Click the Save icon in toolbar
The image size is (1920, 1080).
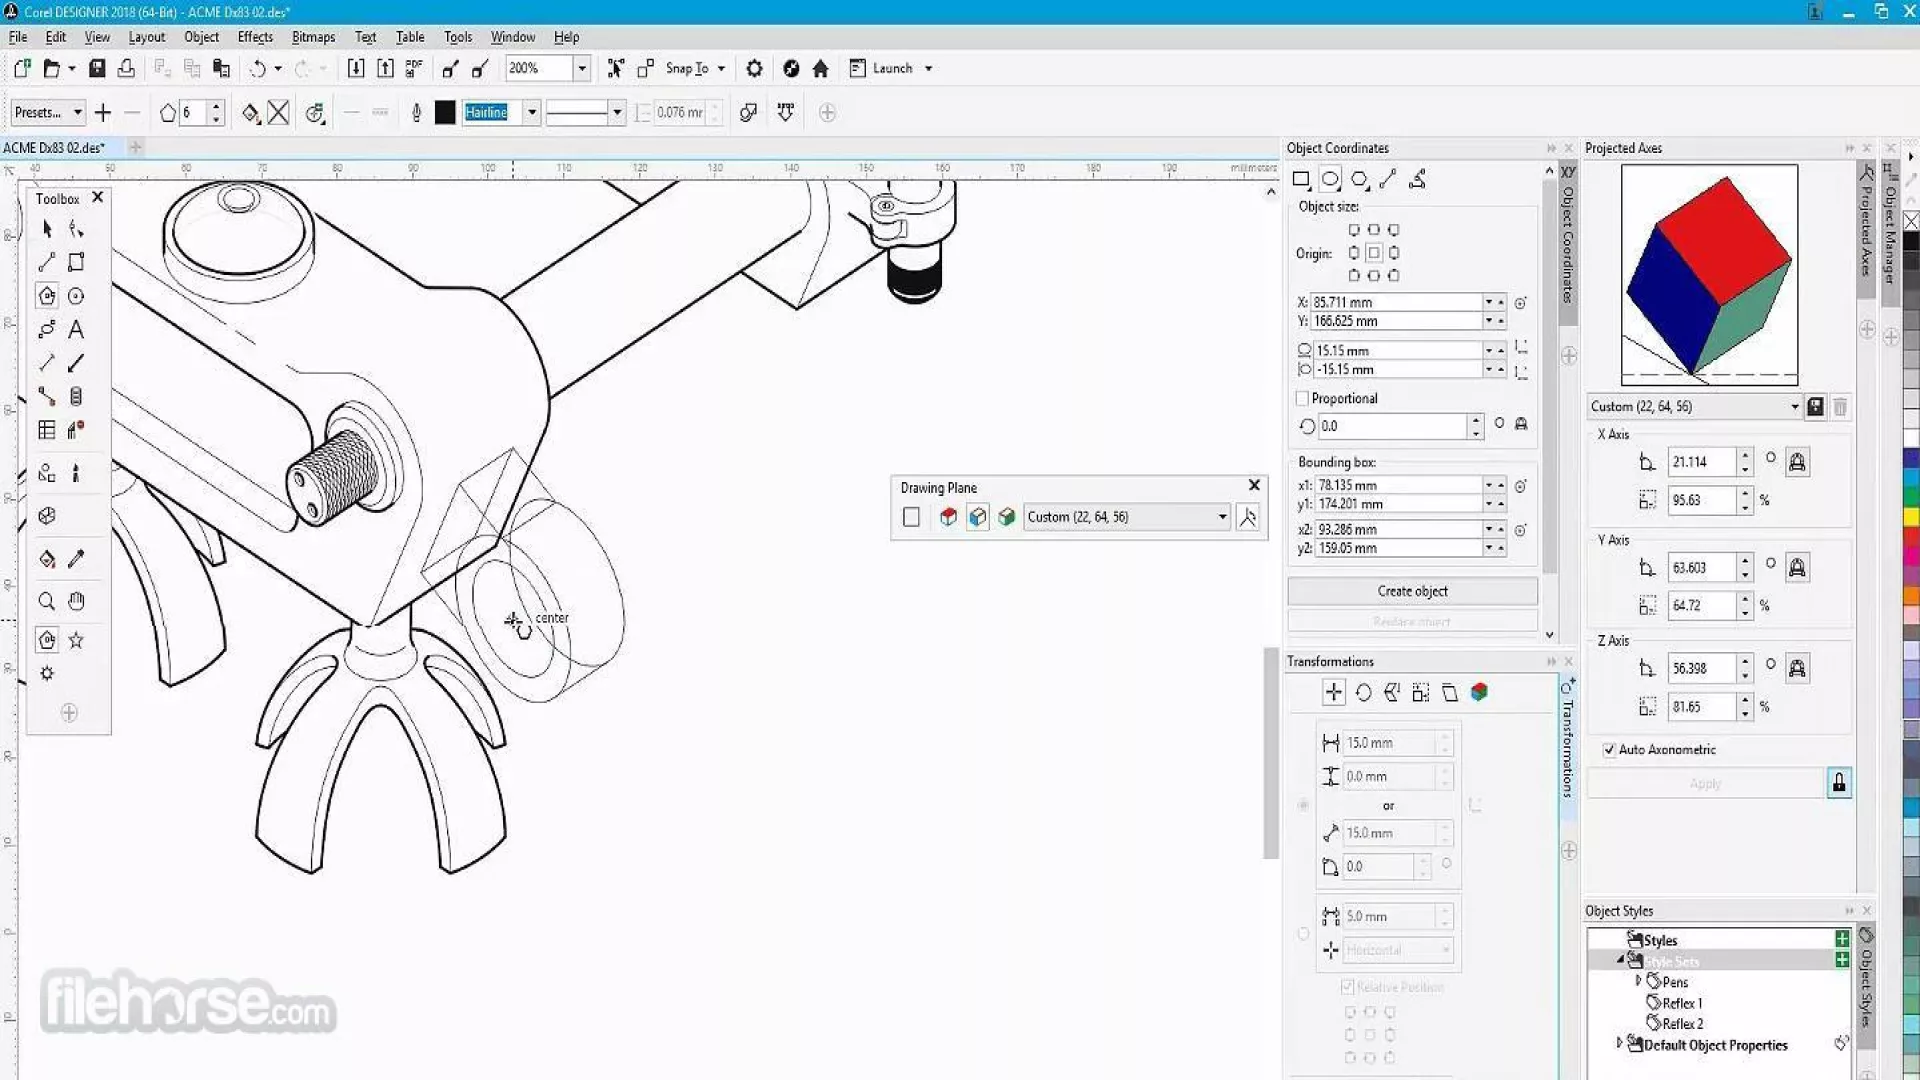click(97, 68)
